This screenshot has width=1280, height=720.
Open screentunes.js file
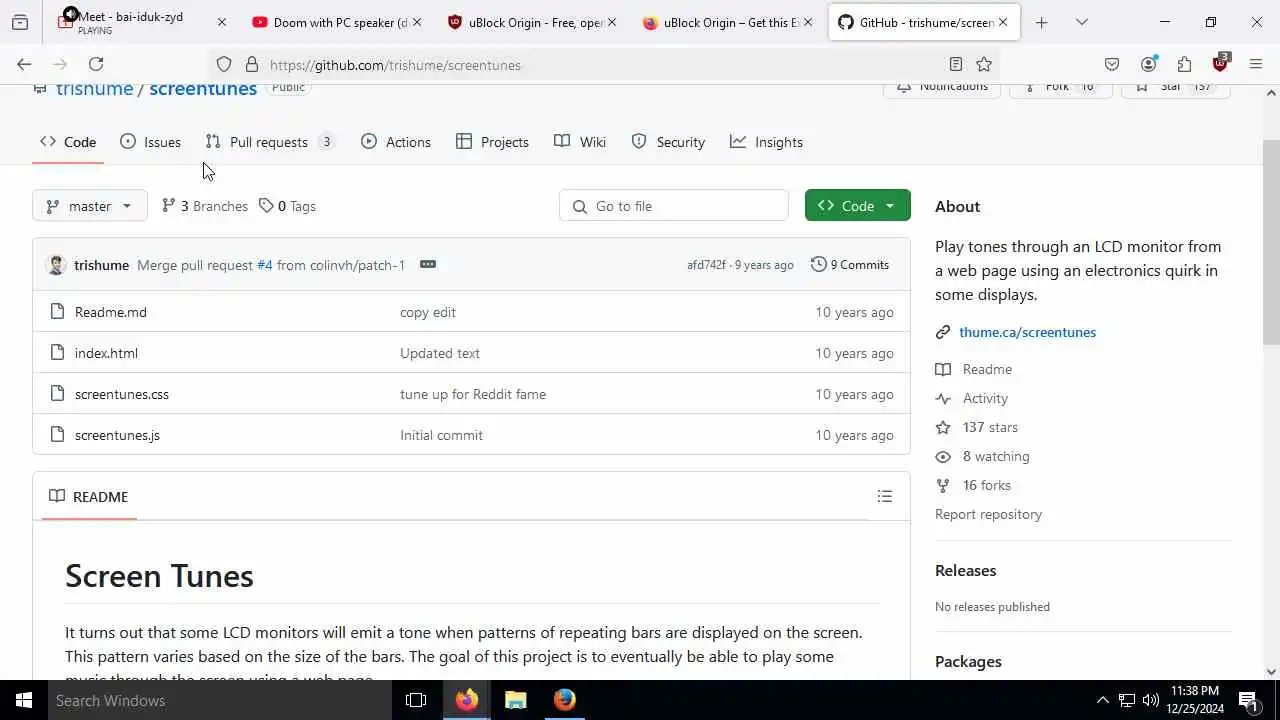(x=117, y=435)
